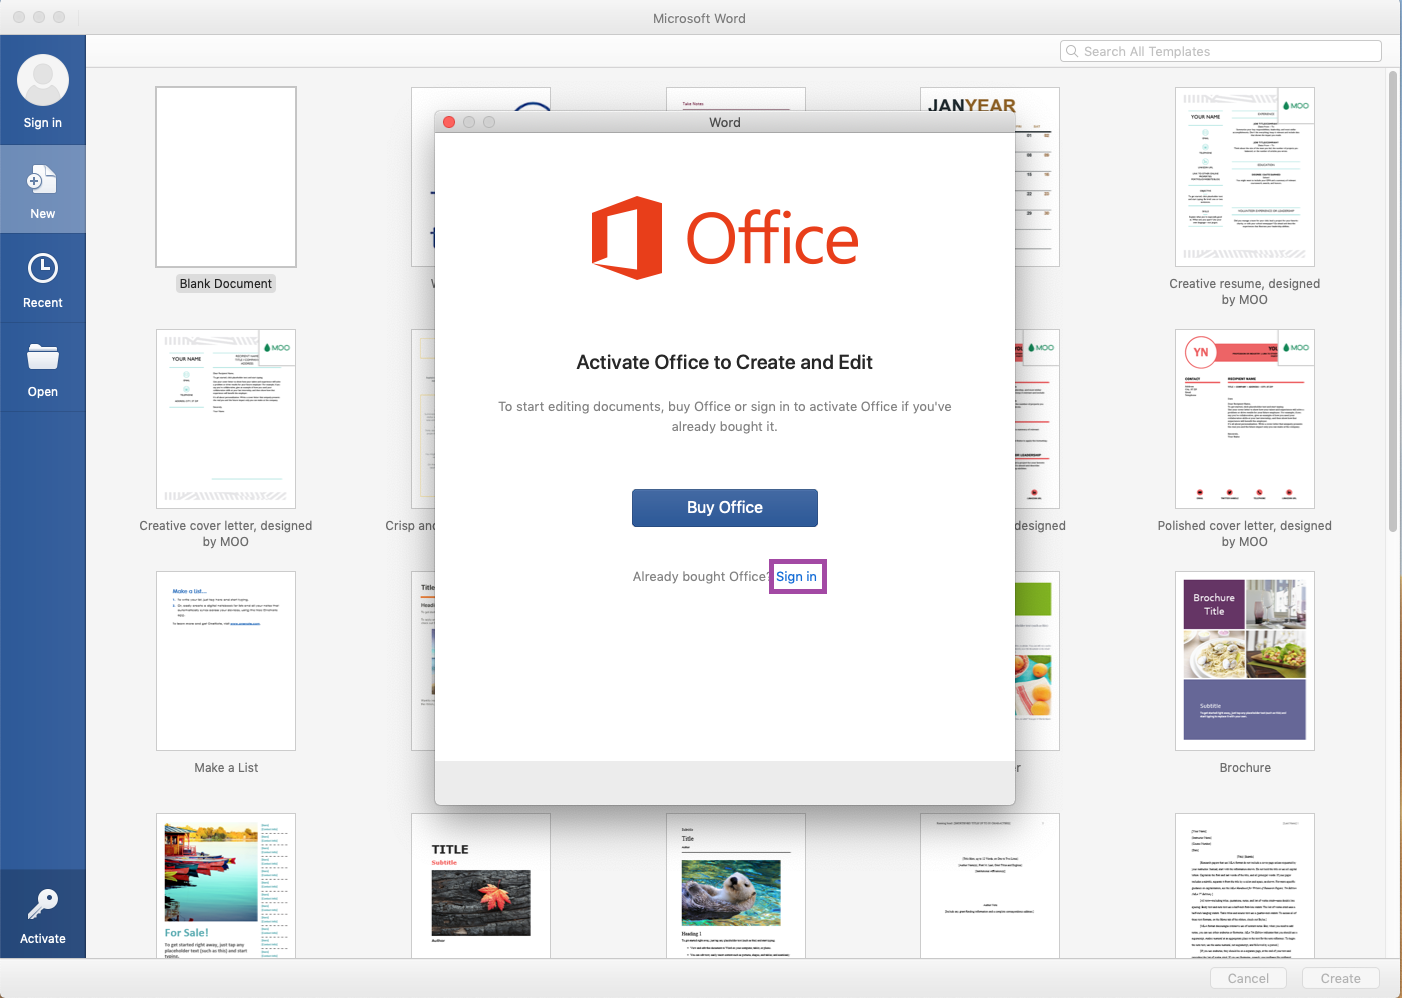Image resolution: width=1402 pixels, height=998 pixels.
Task: Close the Word activation dialog
Action: pos(449,122)
